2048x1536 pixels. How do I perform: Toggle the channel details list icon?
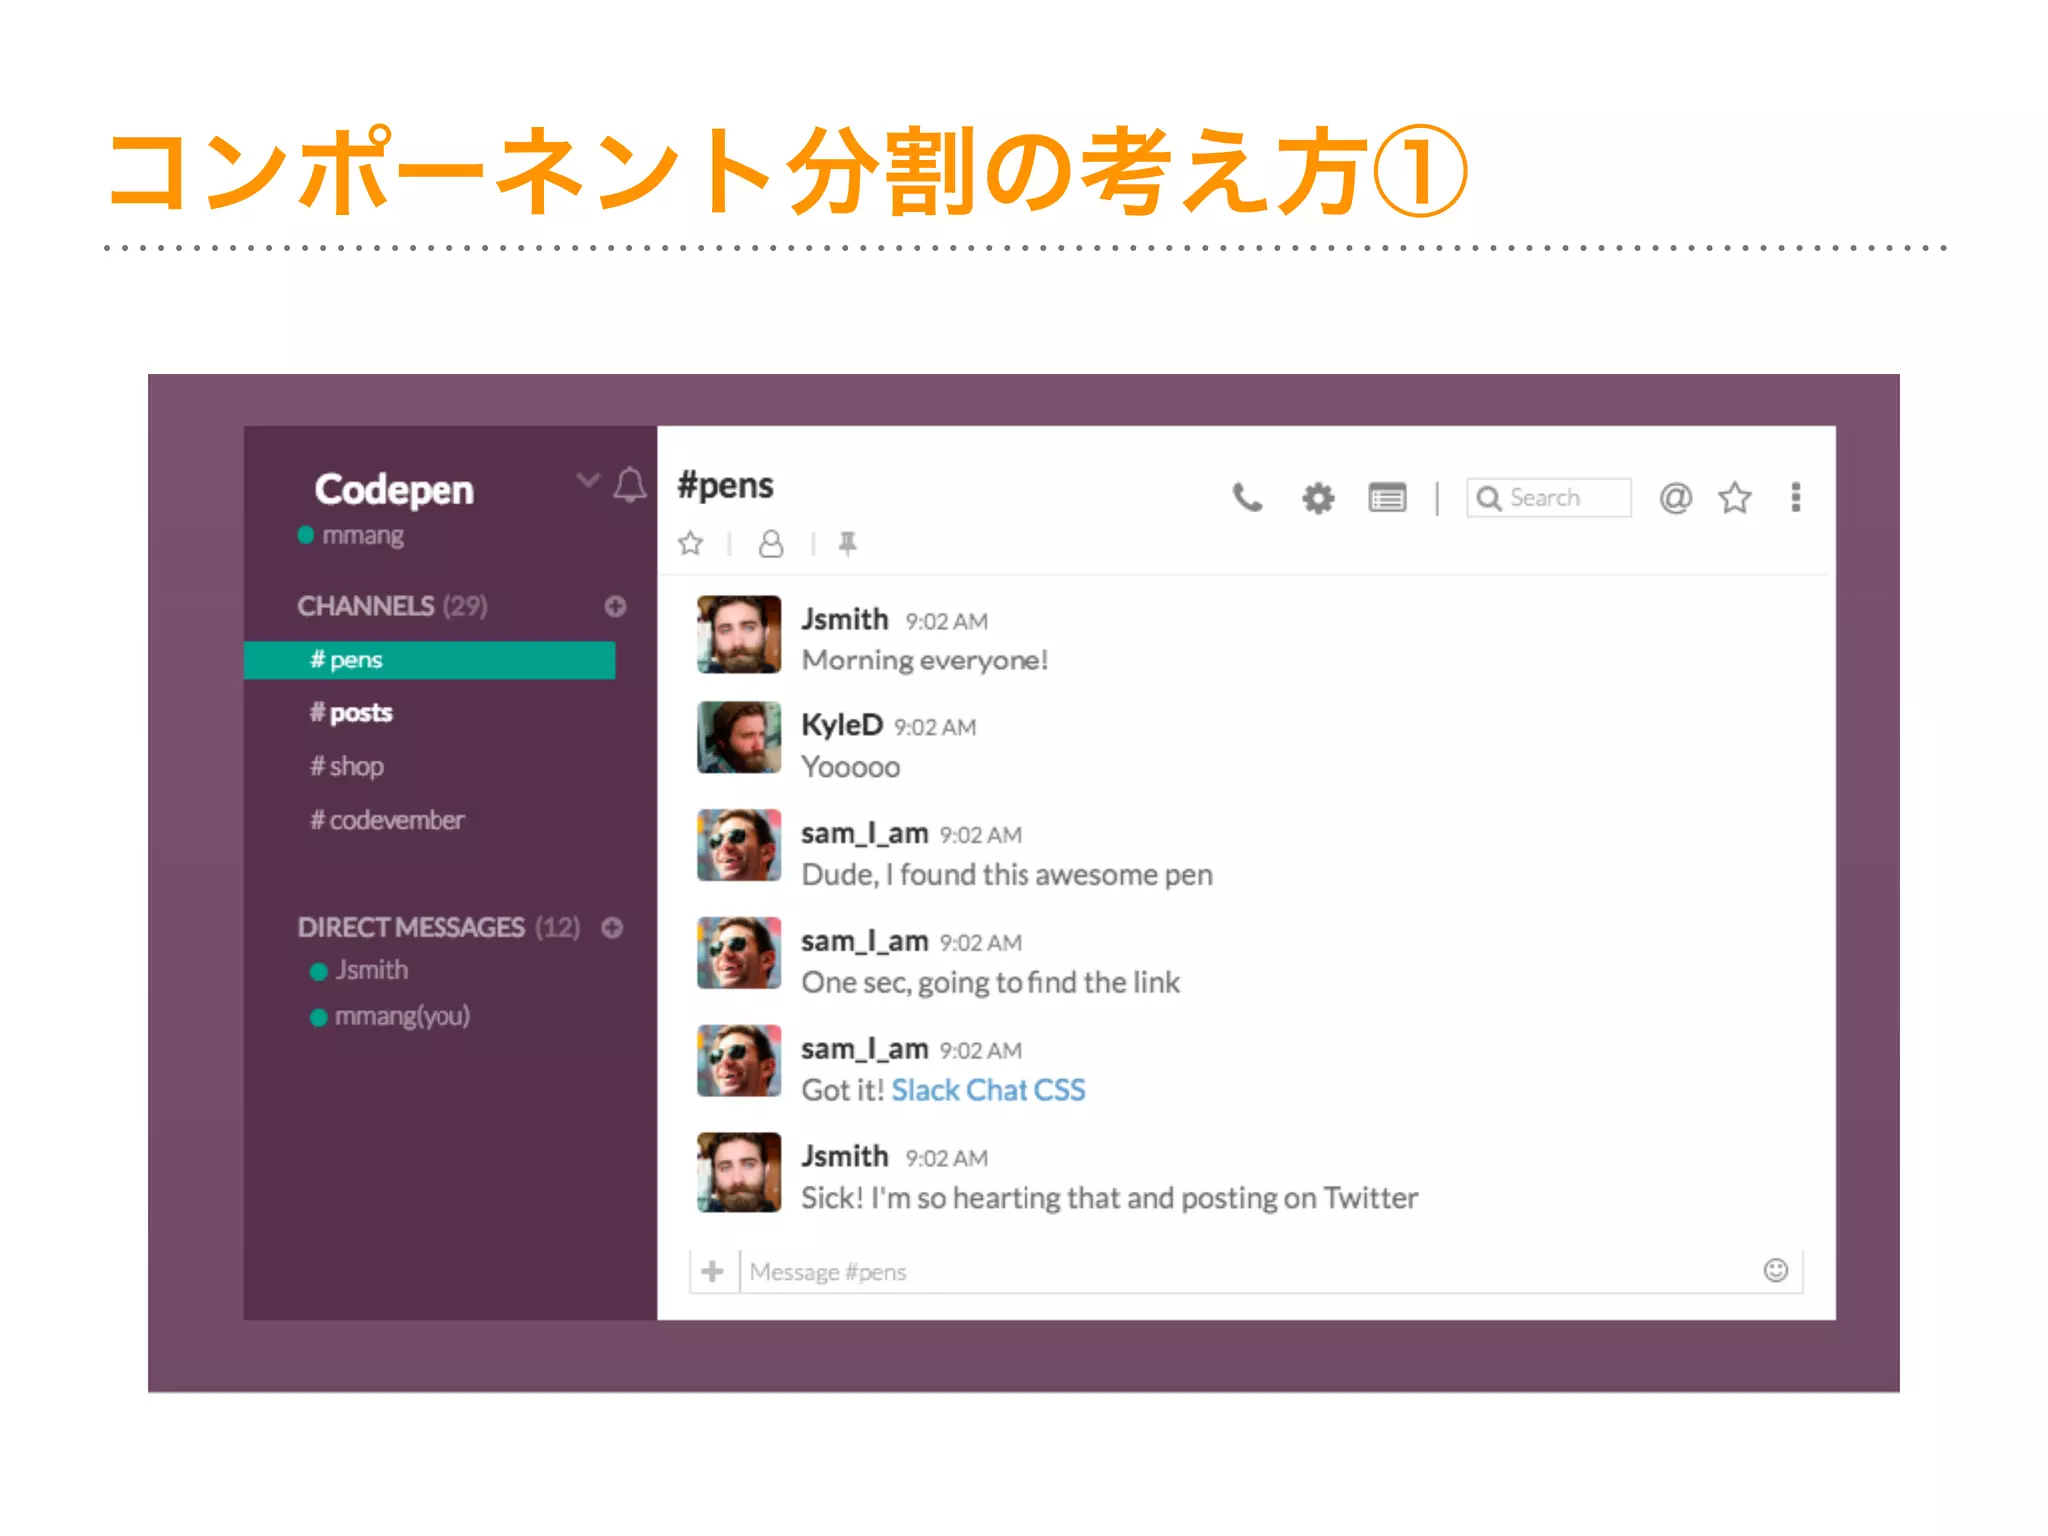point(1387,498)
